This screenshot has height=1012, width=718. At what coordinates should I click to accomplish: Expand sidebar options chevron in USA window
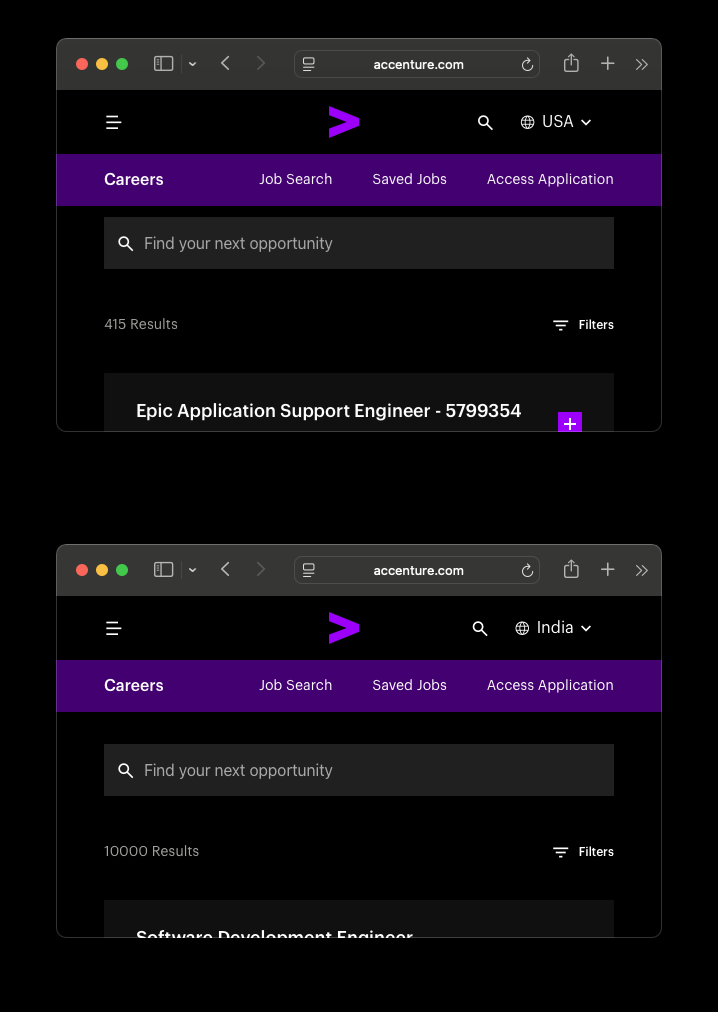point(192,64)
